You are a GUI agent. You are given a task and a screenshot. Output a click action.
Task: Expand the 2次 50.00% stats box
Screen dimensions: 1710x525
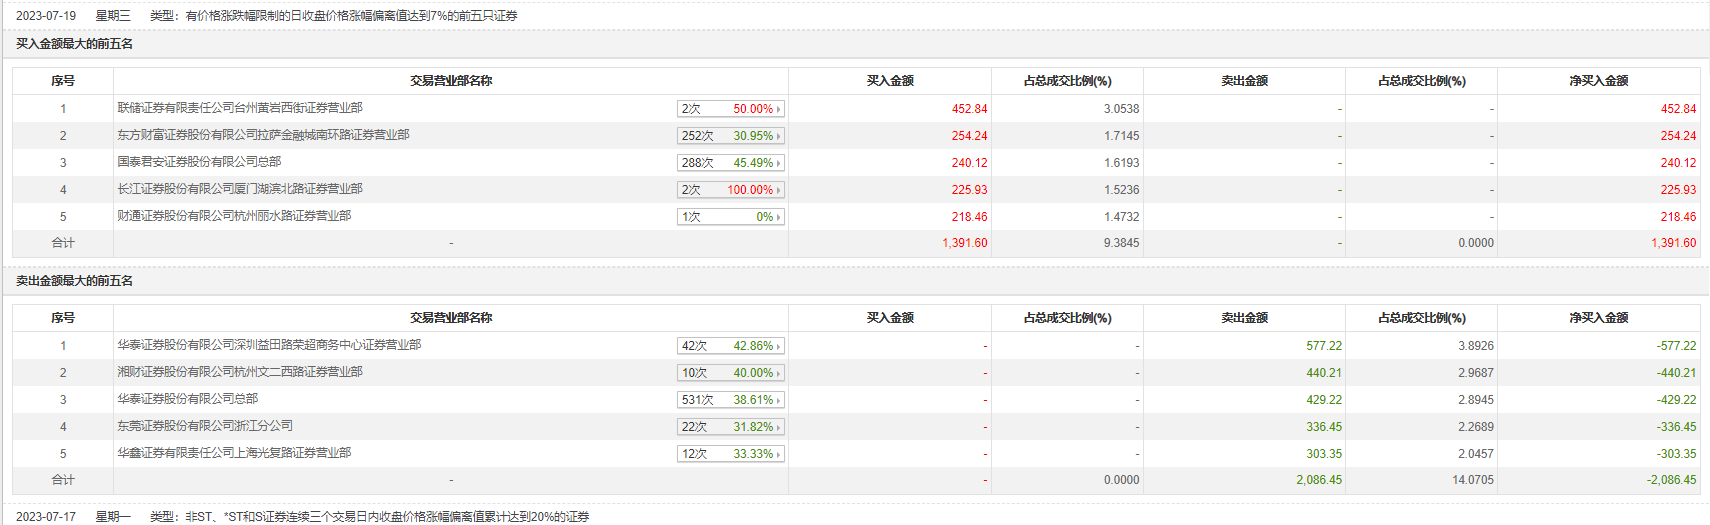click(730, 109)
